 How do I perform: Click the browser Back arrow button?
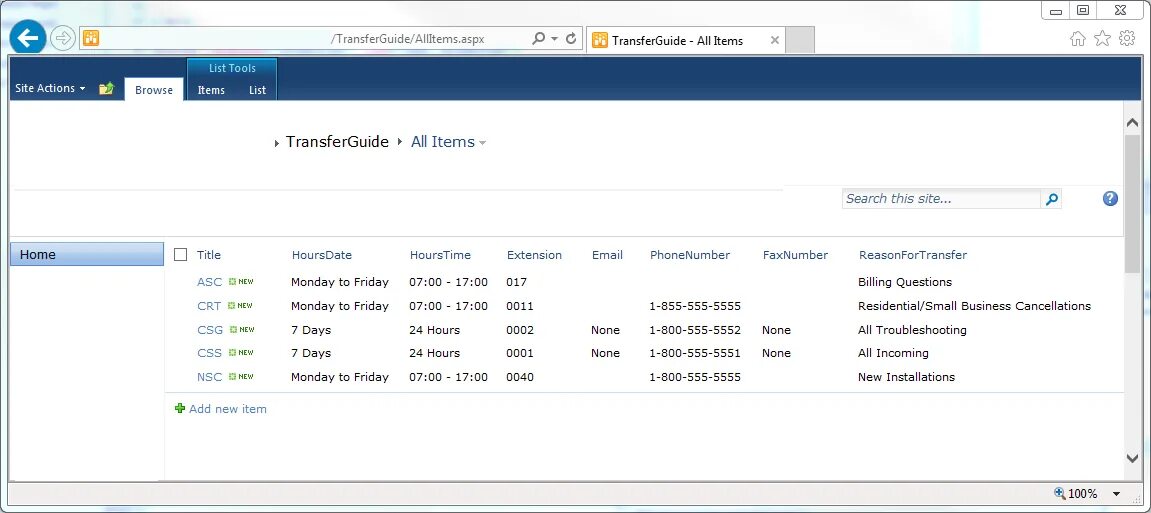[x=28, y=38]
